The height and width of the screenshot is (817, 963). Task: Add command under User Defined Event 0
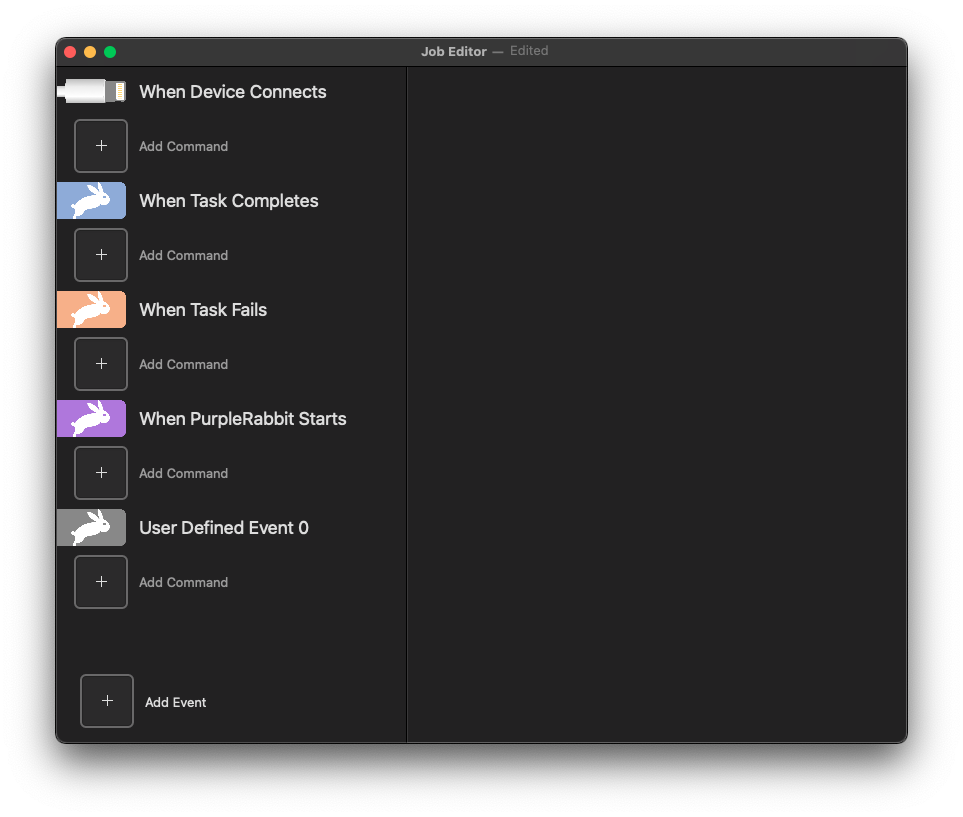101,582
